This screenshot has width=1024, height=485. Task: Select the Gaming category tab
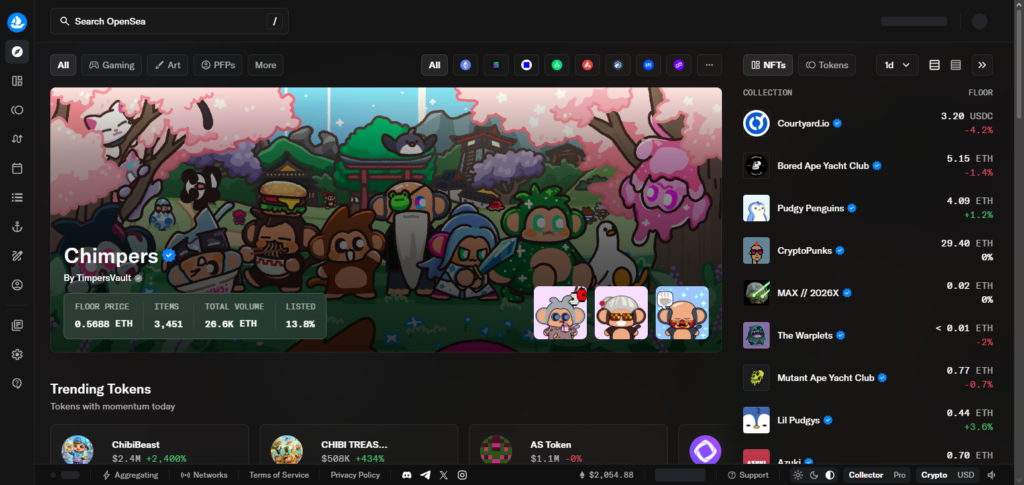tap(111, 65)
